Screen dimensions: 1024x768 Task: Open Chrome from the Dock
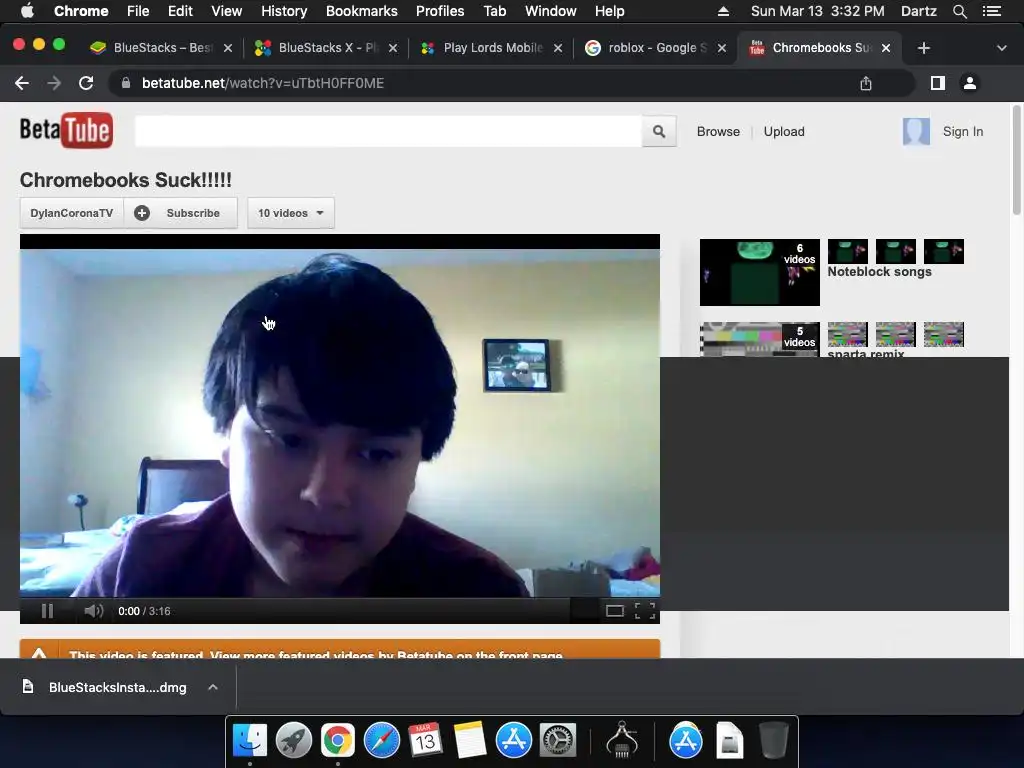338,740
